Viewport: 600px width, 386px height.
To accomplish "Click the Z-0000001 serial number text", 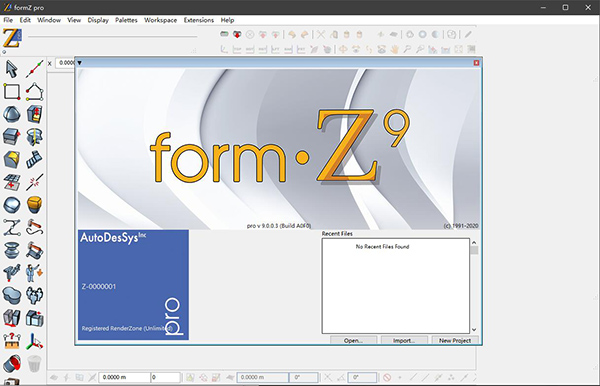I will pyautogui.click(x=99, y=287).
